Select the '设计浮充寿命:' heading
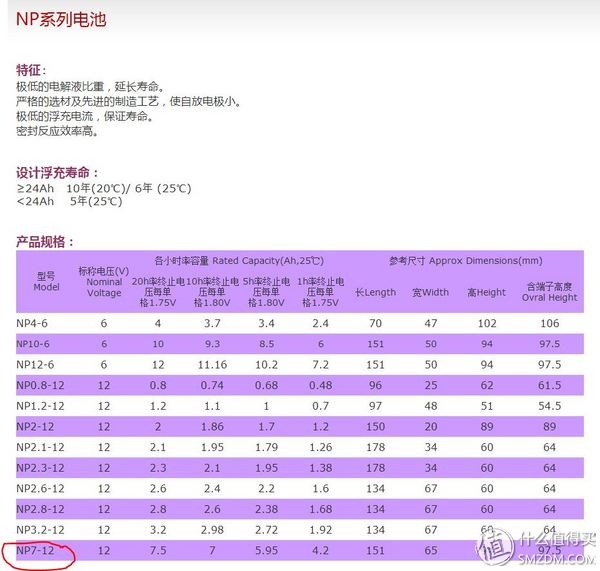 point(57,173)
